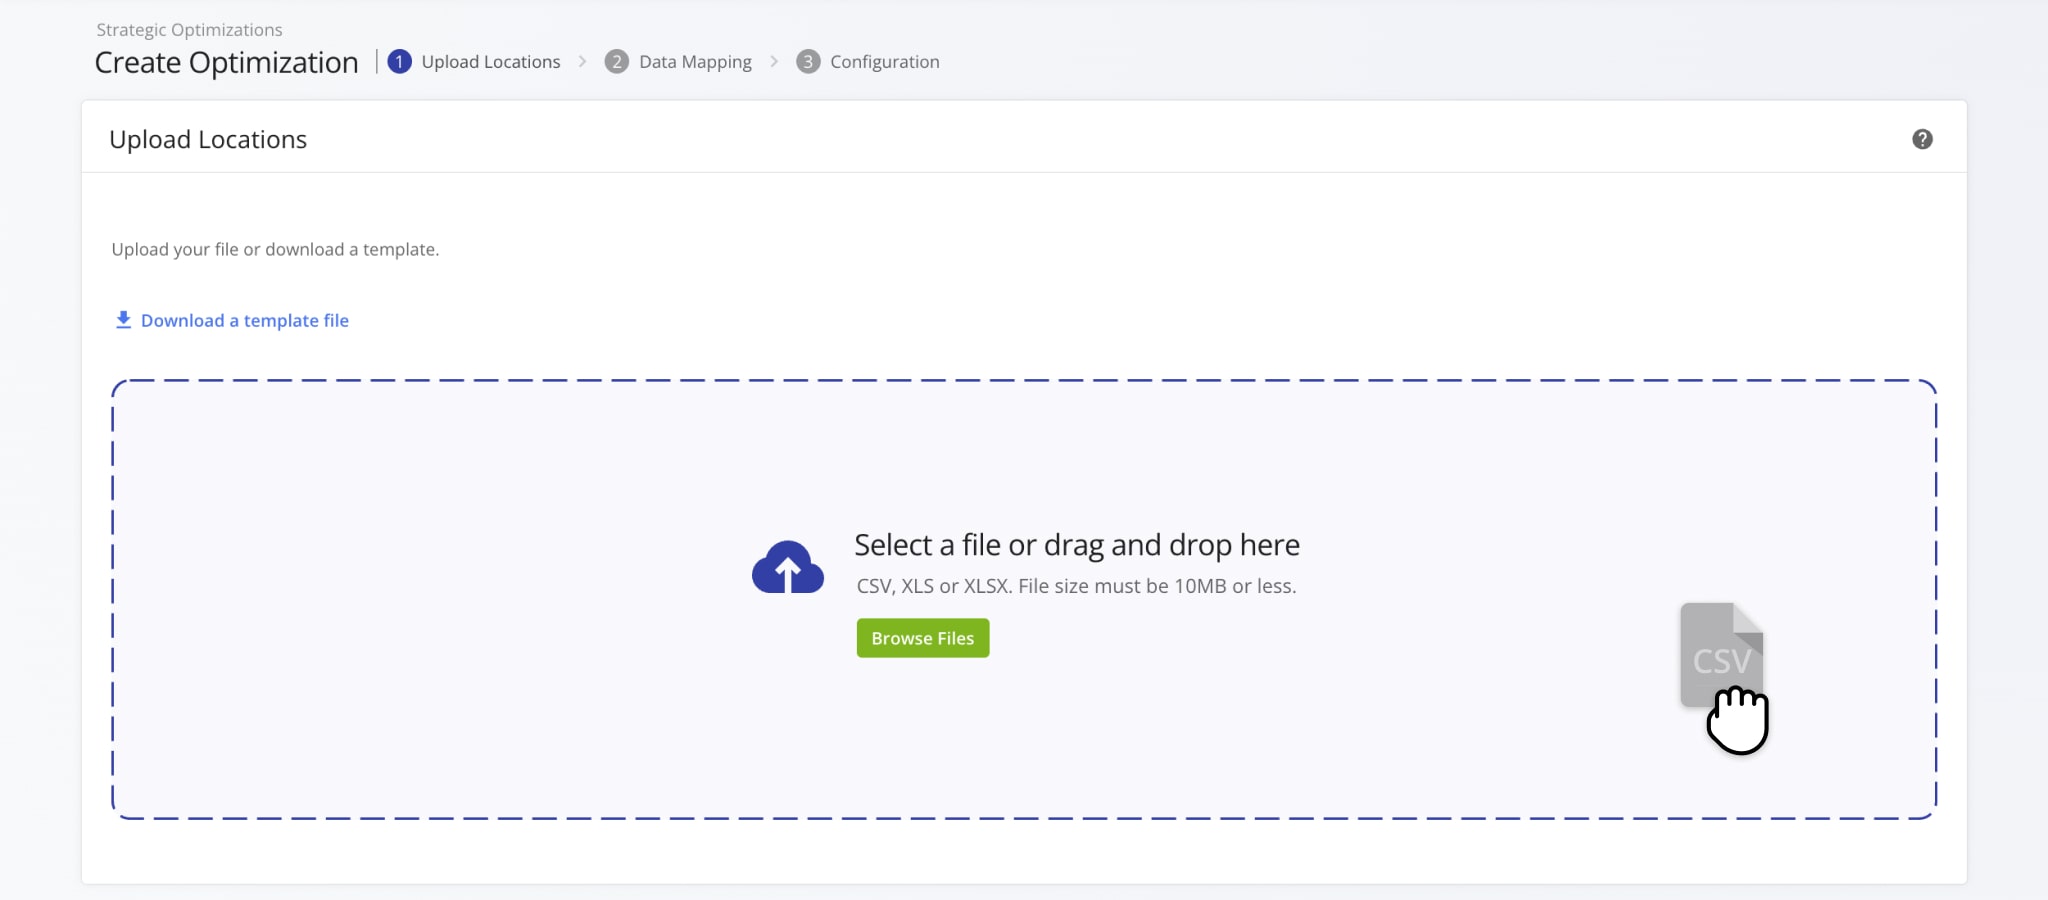Select the step 3 numbered circle
Screen dimensions: 2048x900
[807, 62]
